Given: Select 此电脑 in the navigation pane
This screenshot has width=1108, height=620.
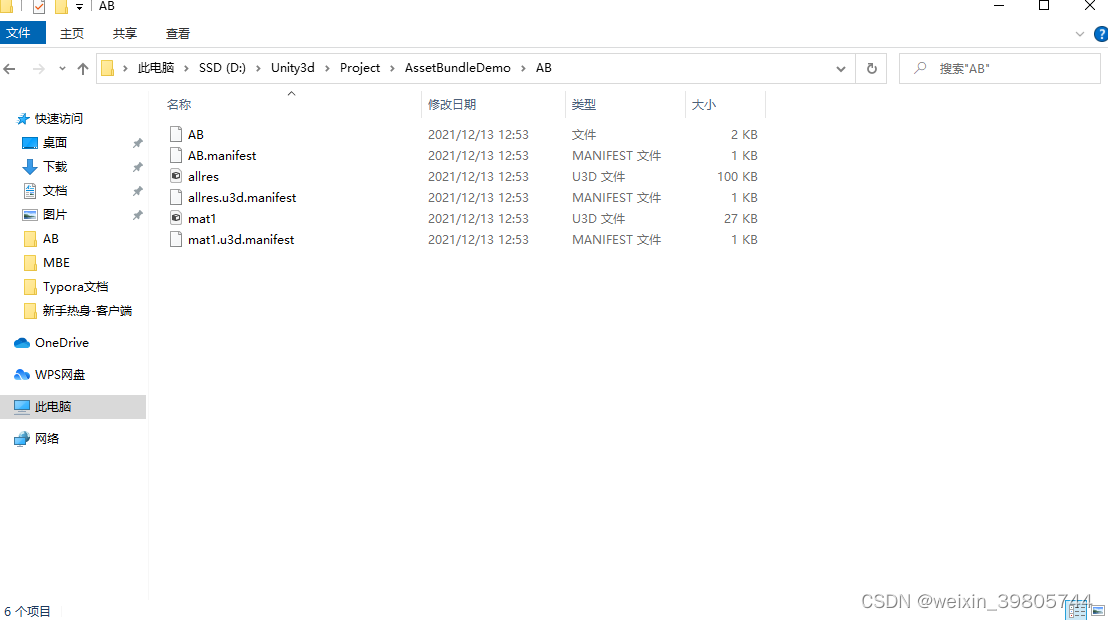Looking at the screenshot, I should (x=73, y=406).
